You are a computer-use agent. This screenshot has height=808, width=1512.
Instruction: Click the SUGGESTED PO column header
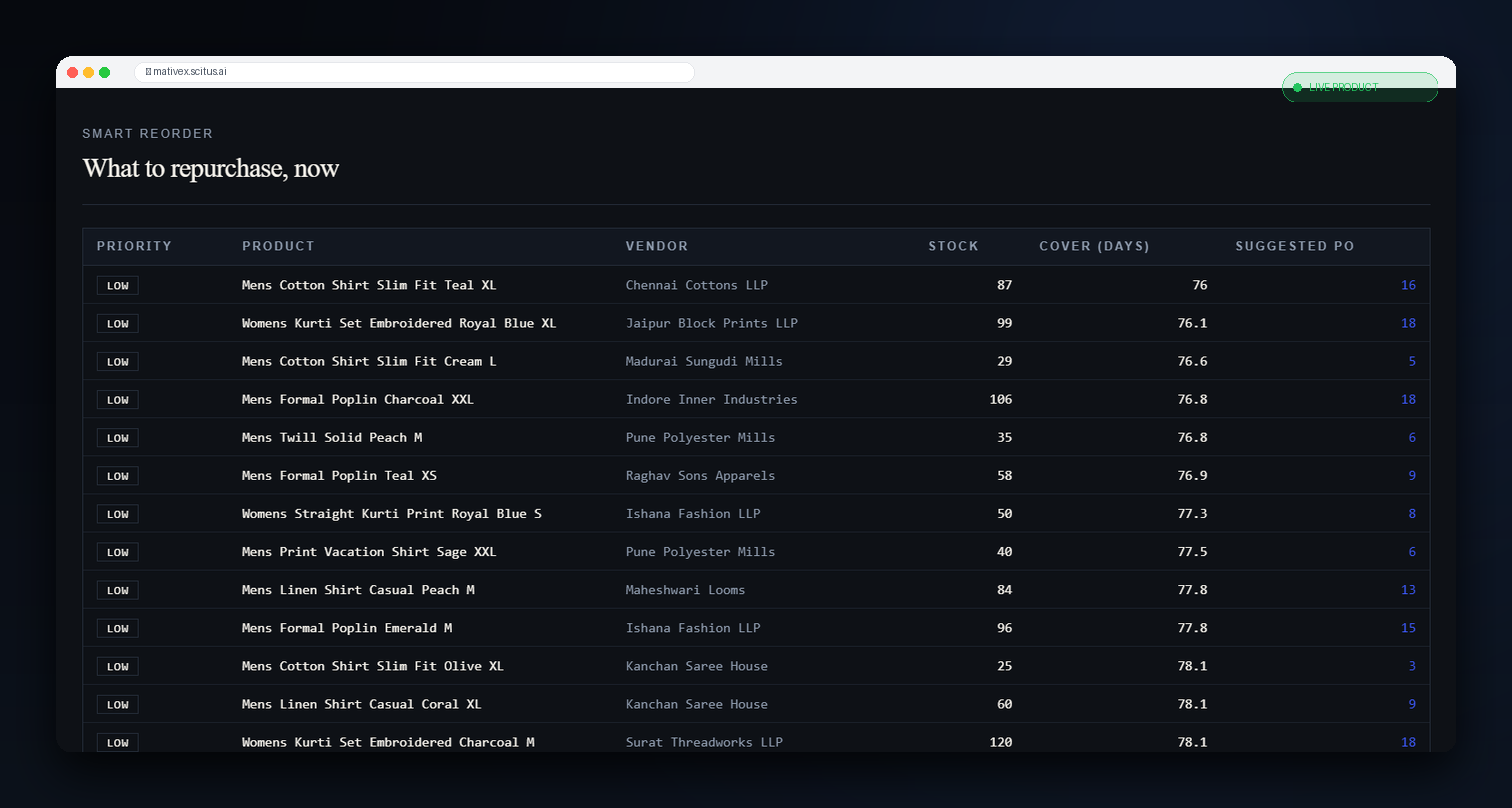(x=1295, y=246)
